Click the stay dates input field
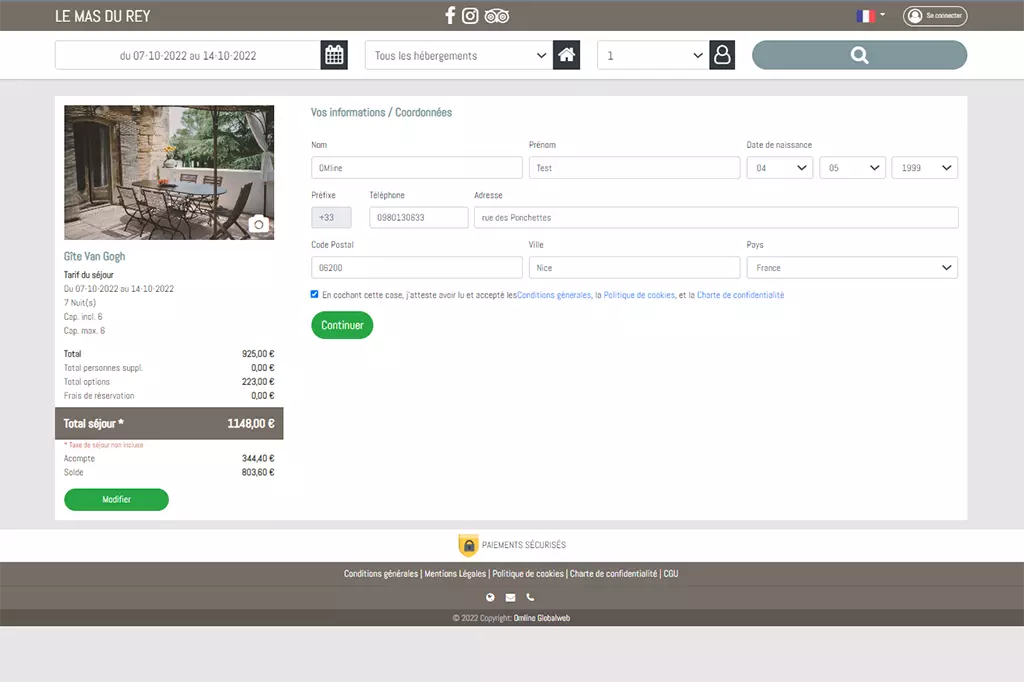 188,56
